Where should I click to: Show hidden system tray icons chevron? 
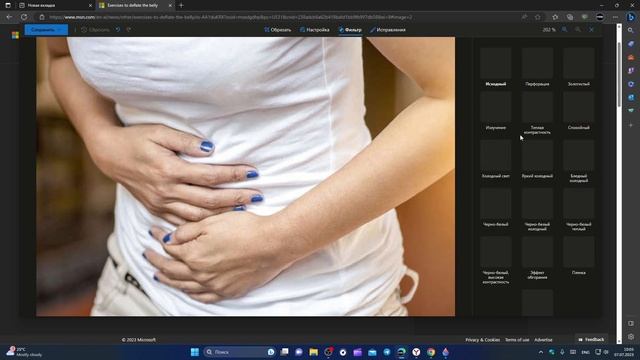click(541, 352)
